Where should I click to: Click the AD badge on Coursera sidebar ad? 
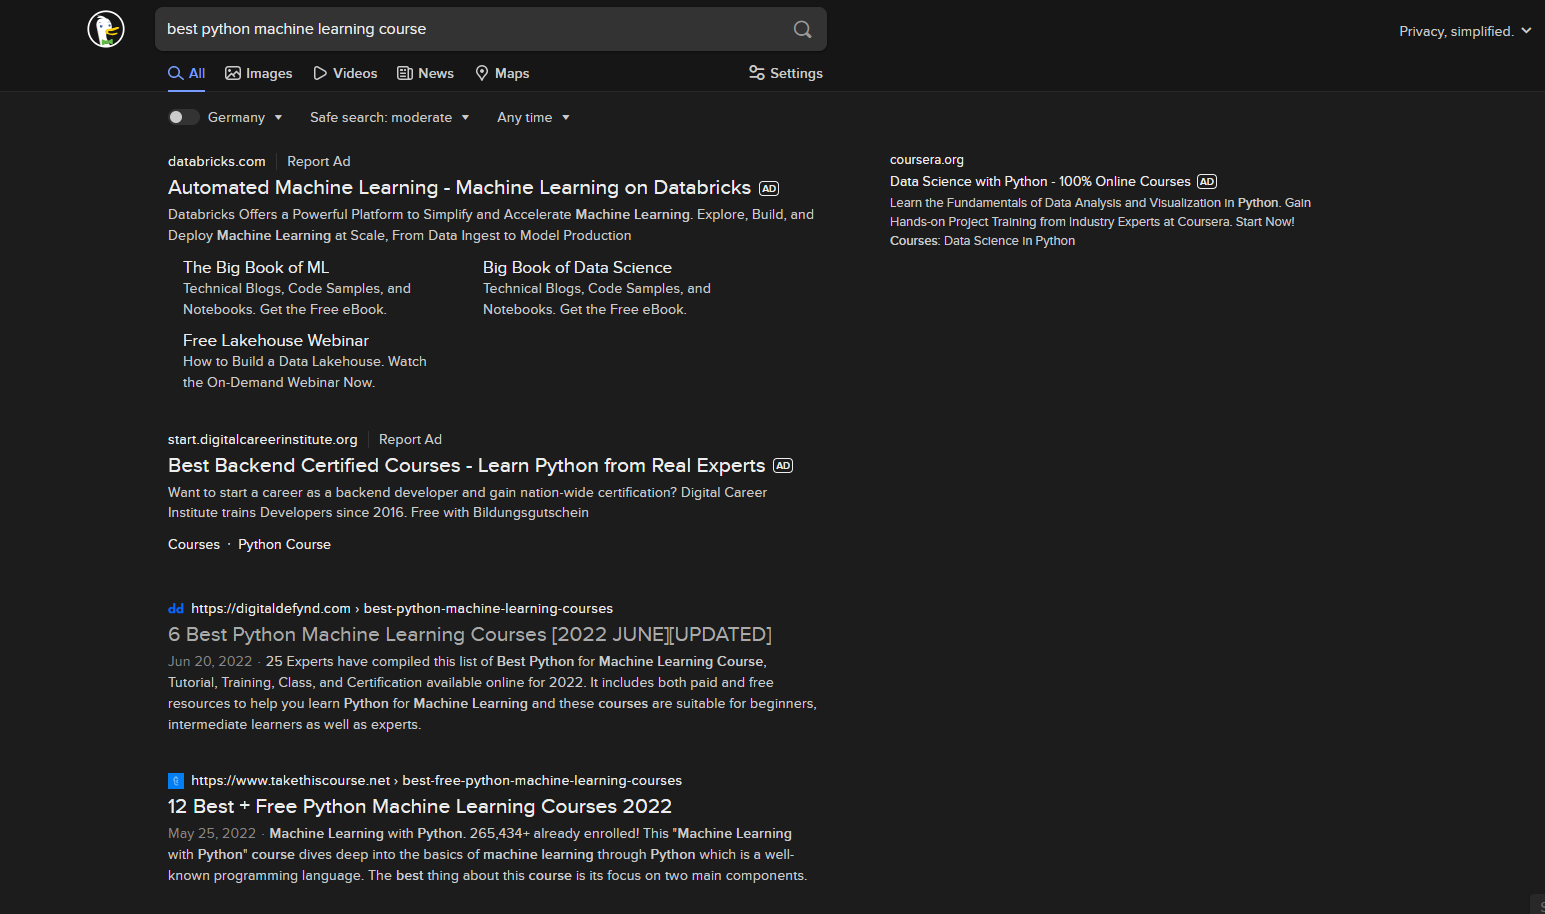(x=1207, y=182)
